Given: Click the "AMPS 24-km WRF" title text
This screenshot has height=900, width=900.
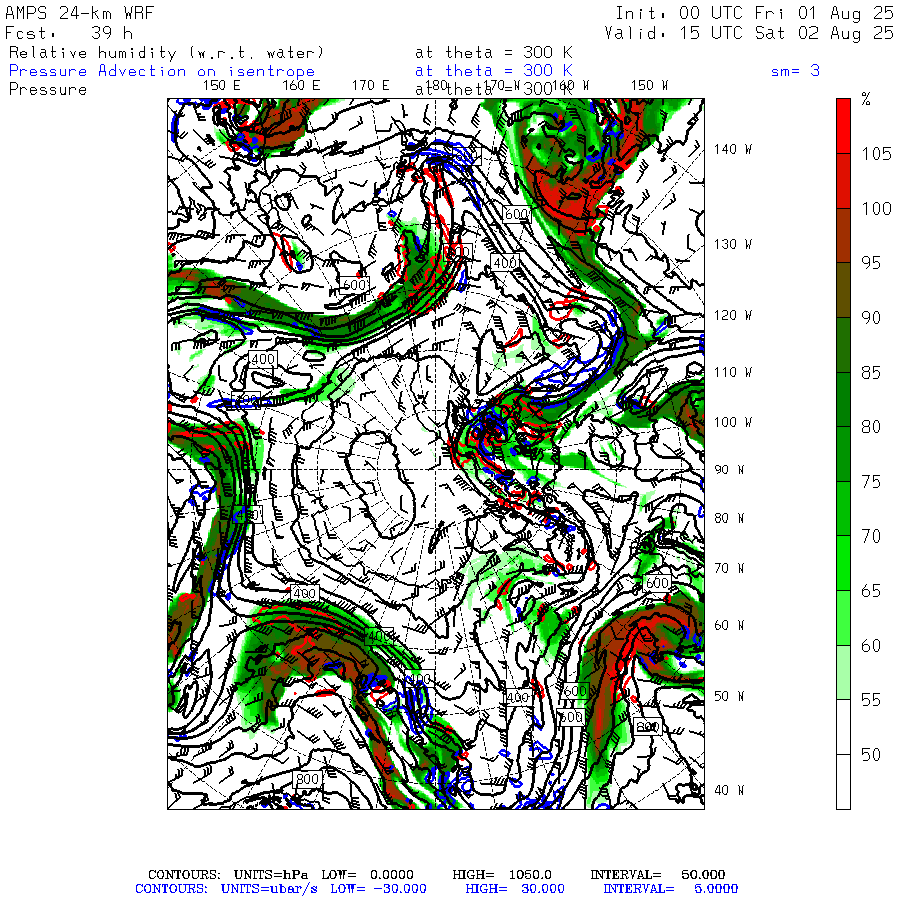Looking at the screenshot, I should (x=79, y=13).
